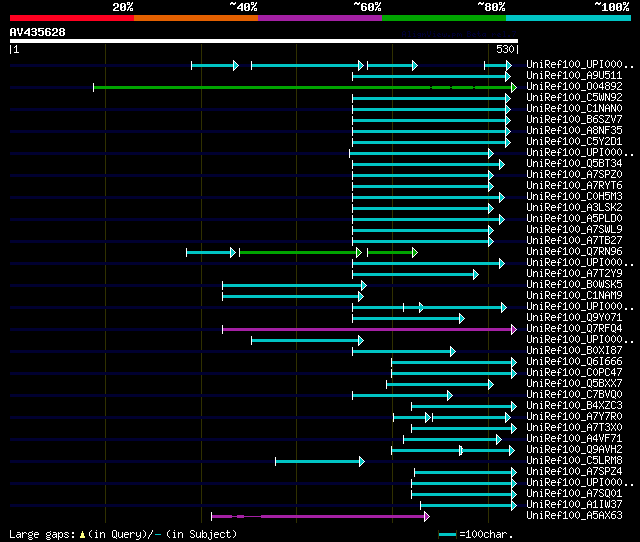Select the UniRef100_A7TB27 label
Screen dimensions: 640x542
[x=574, y=241]
